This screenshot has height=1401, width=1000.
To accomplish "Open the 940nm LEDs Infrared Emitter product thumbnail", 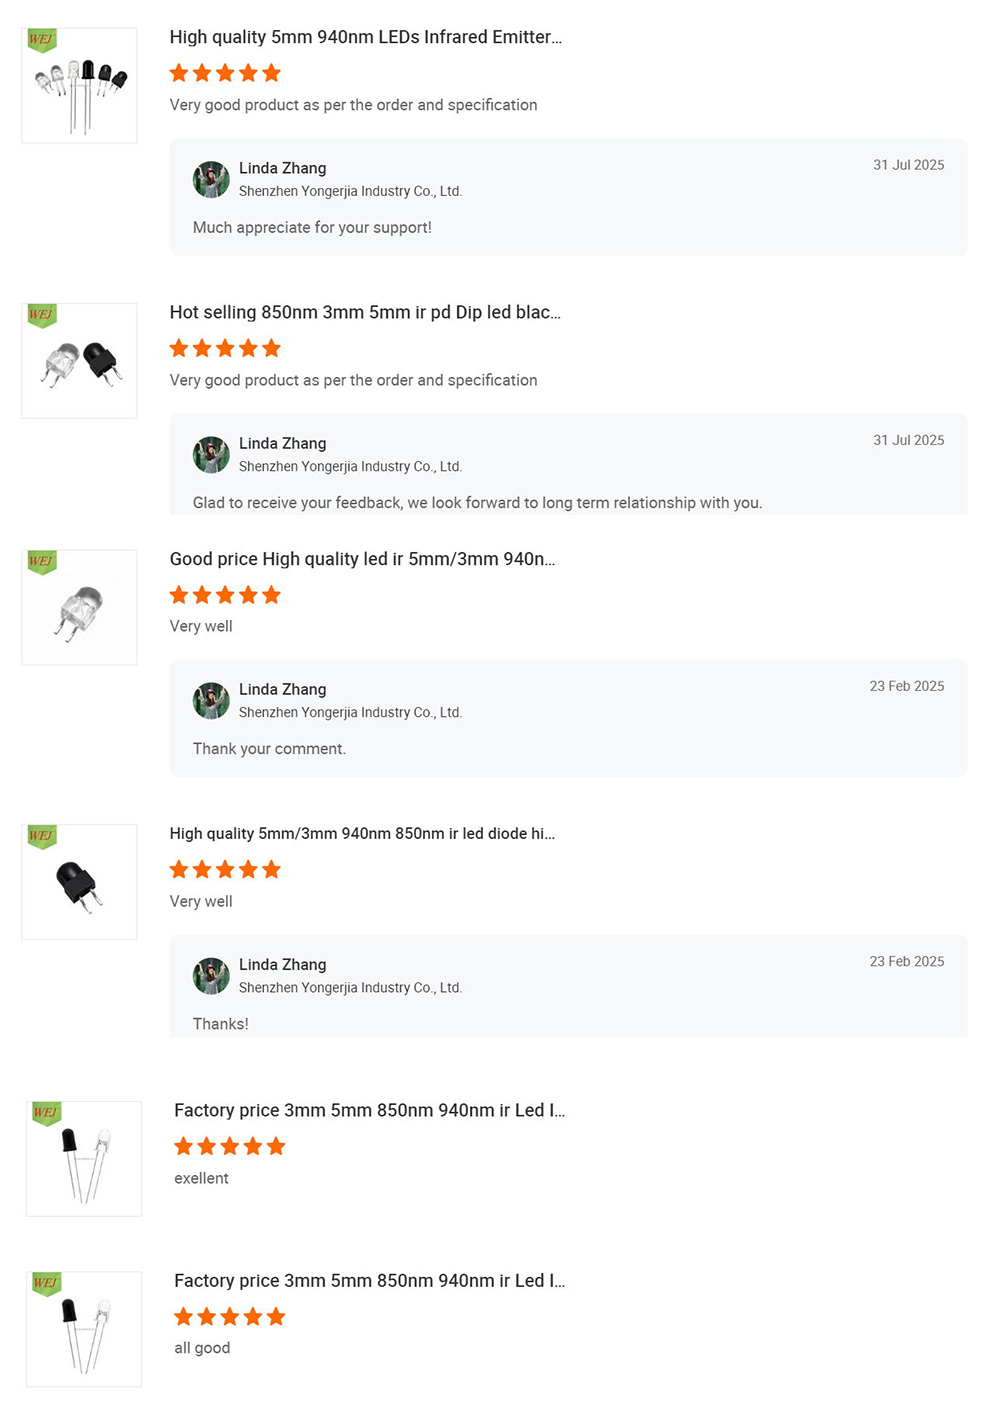I will tap(79, 85).
